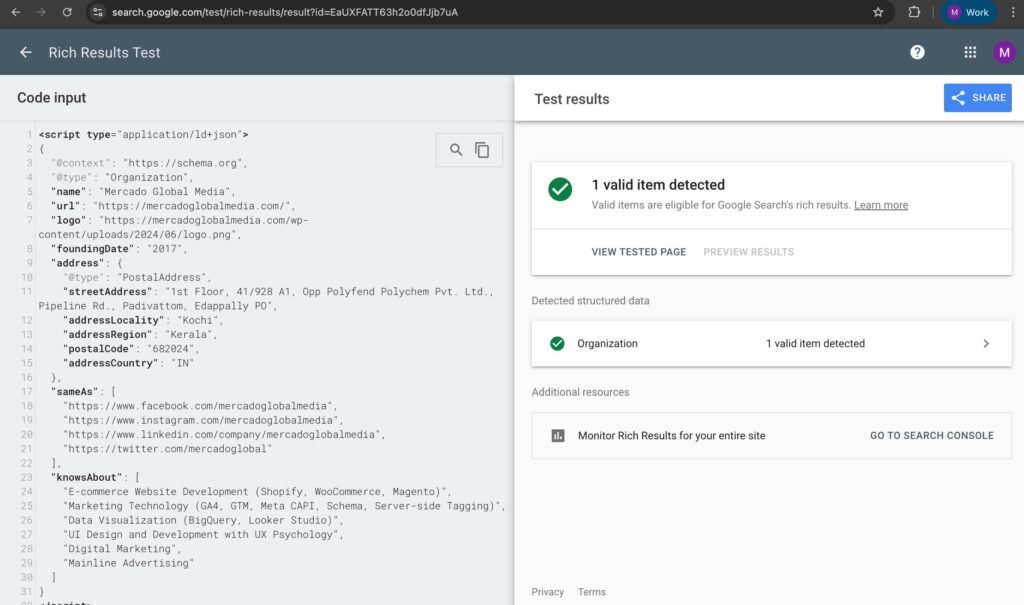This screenshot has height=605, width=1024.
Task: Open Chrome three-dot menu
Action: click(x=1013, y=12)
